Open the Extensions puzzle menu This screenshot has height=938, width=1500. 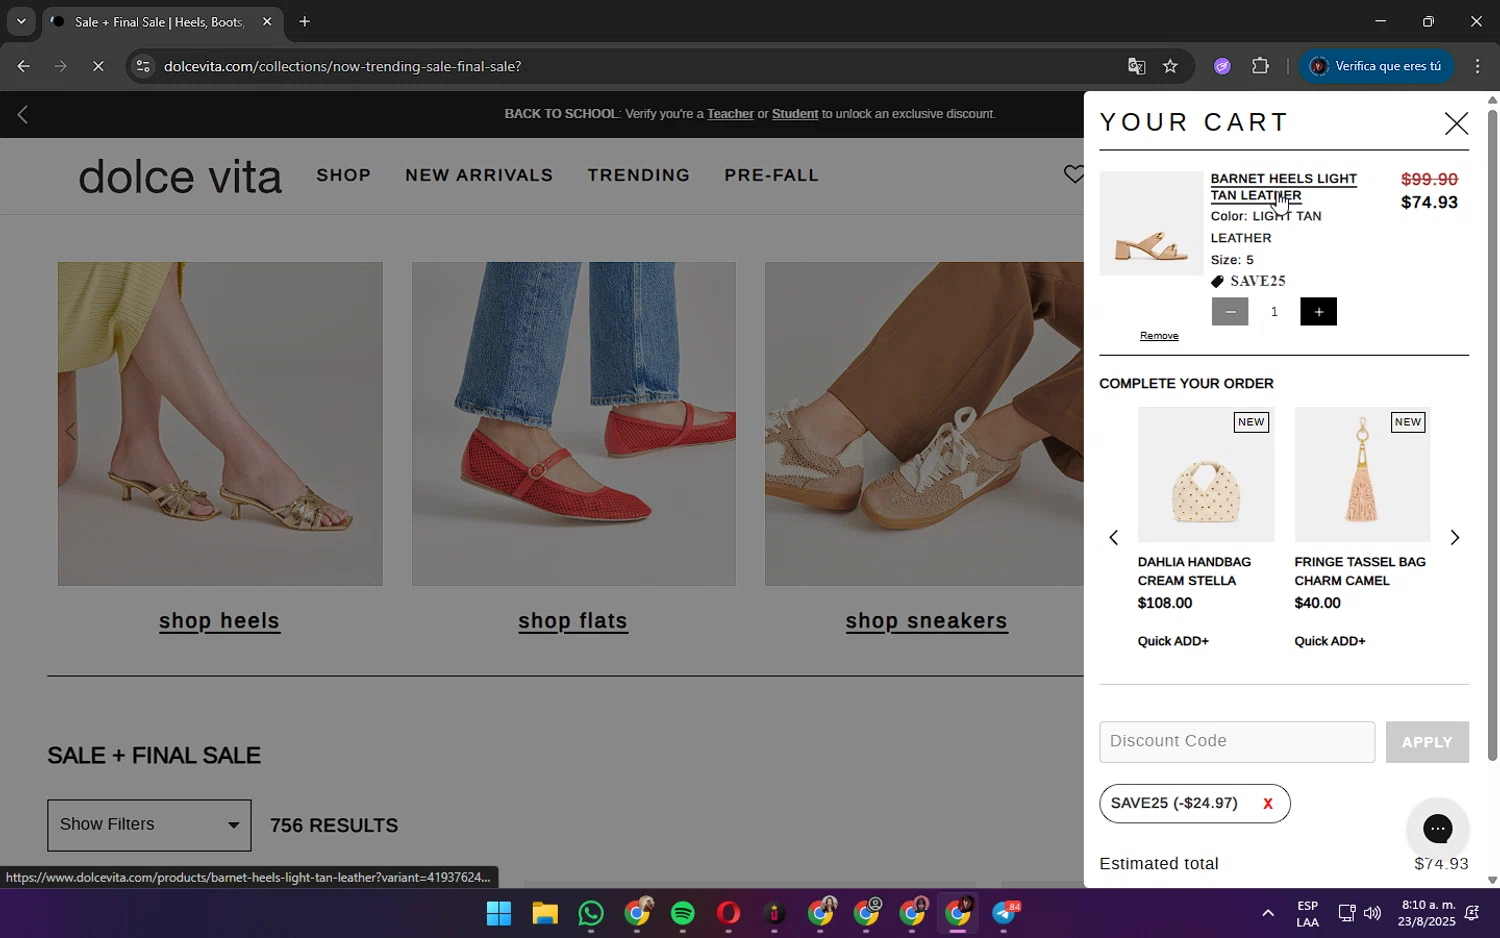tap(1260, 66)
